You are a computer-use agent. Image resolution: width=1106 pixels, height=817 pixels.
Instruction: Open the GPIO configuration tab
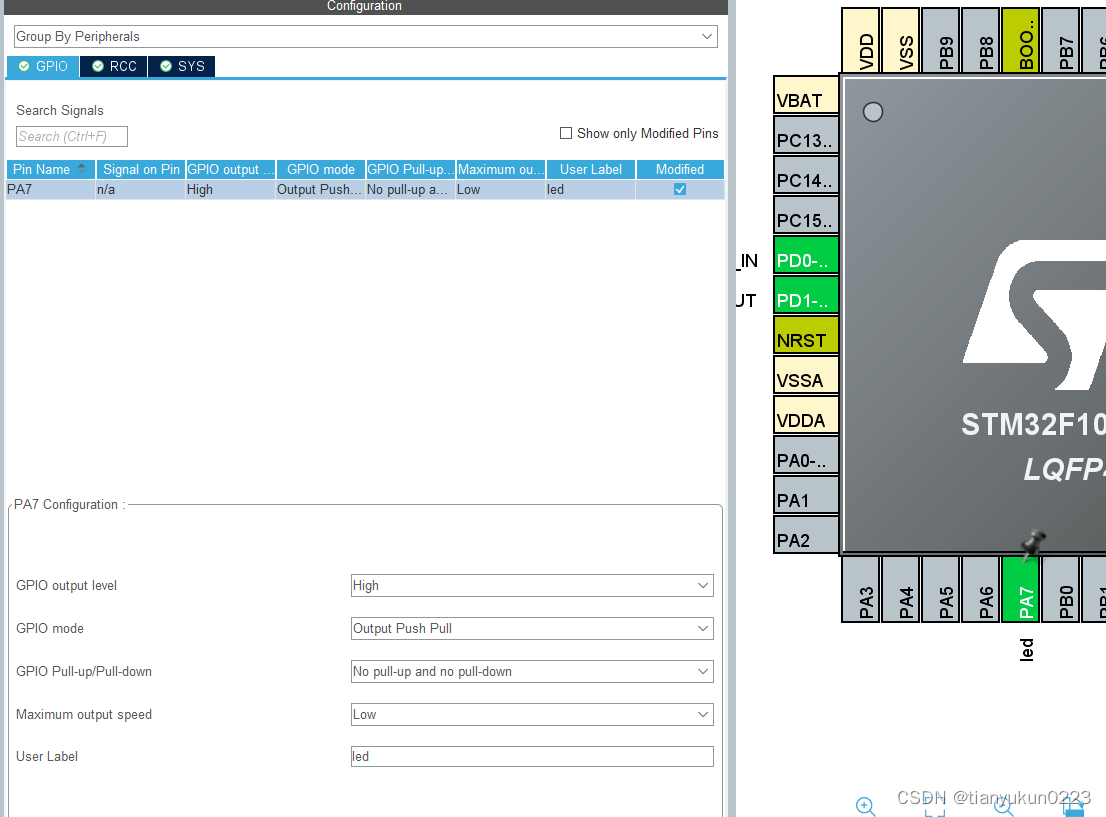point(42,66)
